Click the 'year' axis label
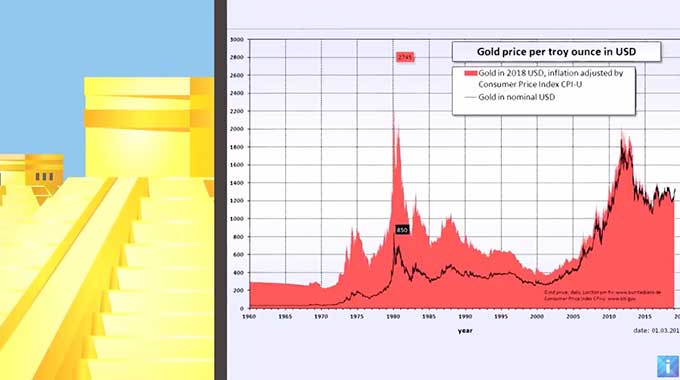This screenshot has width=680, height=380. (x=465, y=331)
